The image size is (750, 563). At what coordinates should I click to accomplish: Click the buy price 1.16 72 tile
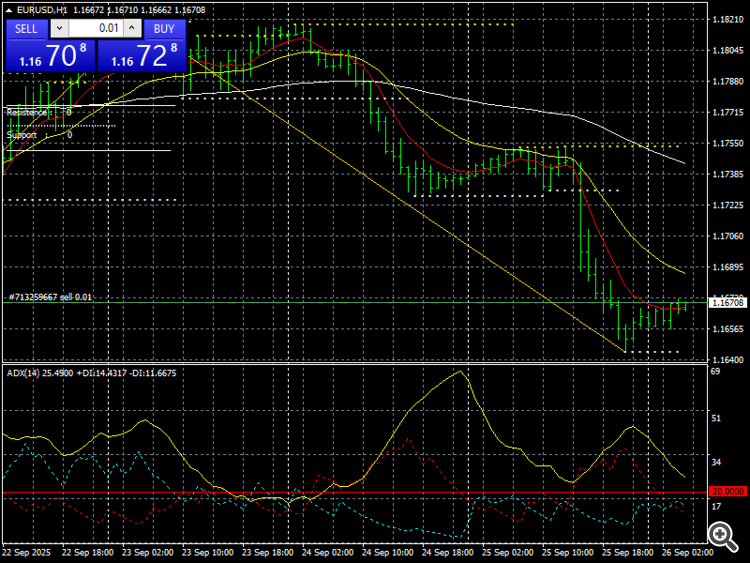(x=142, y=55)
